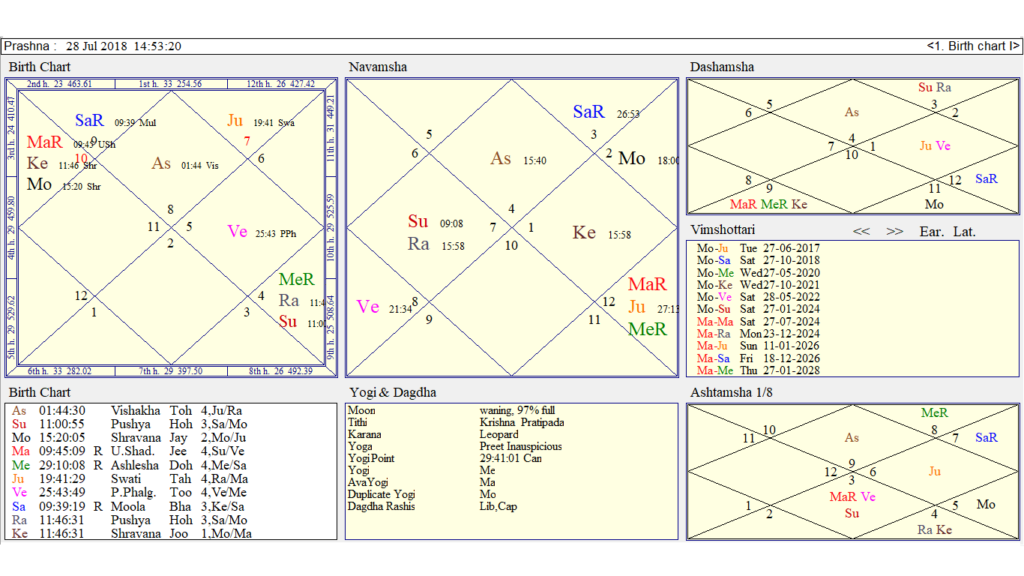The height and width of the screenshot is (576, 1024).
Task: Select the Ma-Sa dasha row dated 18-12-2026
Action: coord(758,358)
